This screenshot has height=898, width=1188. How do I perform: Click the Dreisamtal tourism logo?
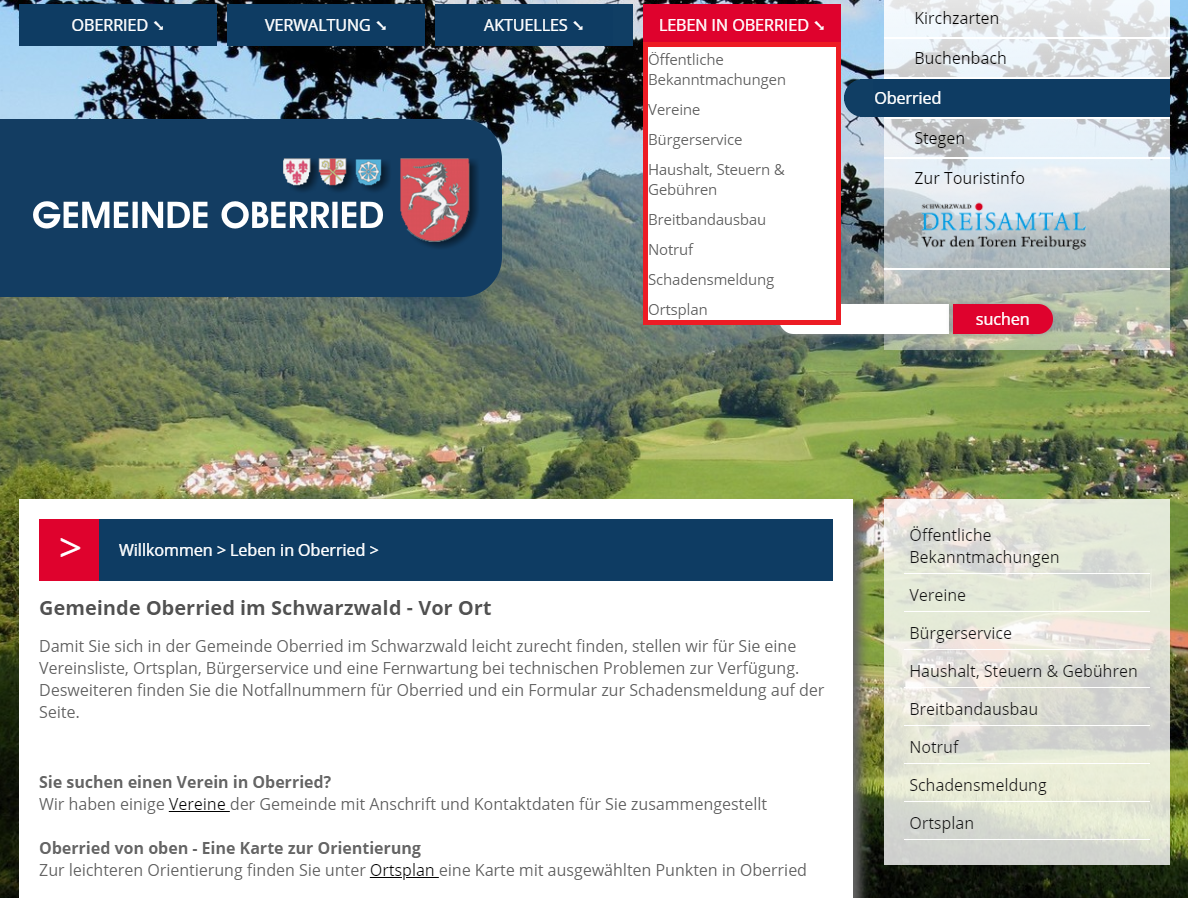coord(1003,226)
